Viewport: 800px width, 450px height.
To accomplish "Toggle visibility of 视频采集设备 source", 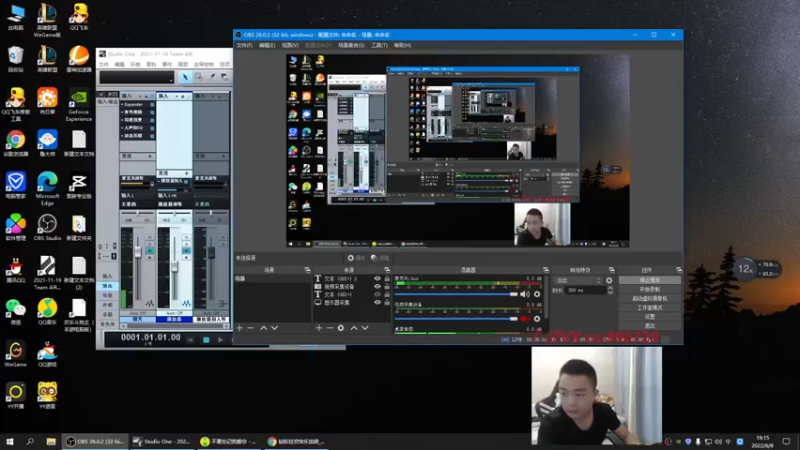I will (377, 287).
